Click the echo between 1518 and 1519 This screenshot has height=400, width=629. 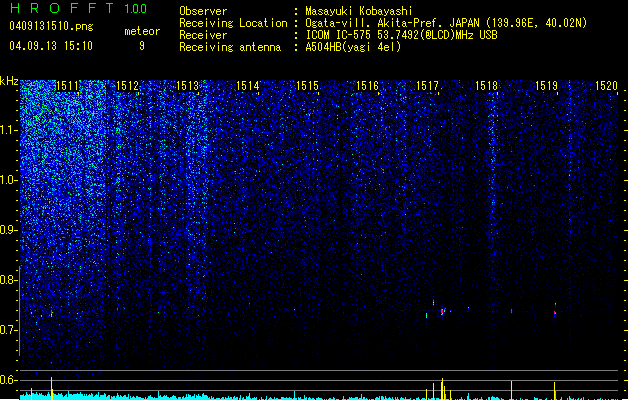coord(511,311)
